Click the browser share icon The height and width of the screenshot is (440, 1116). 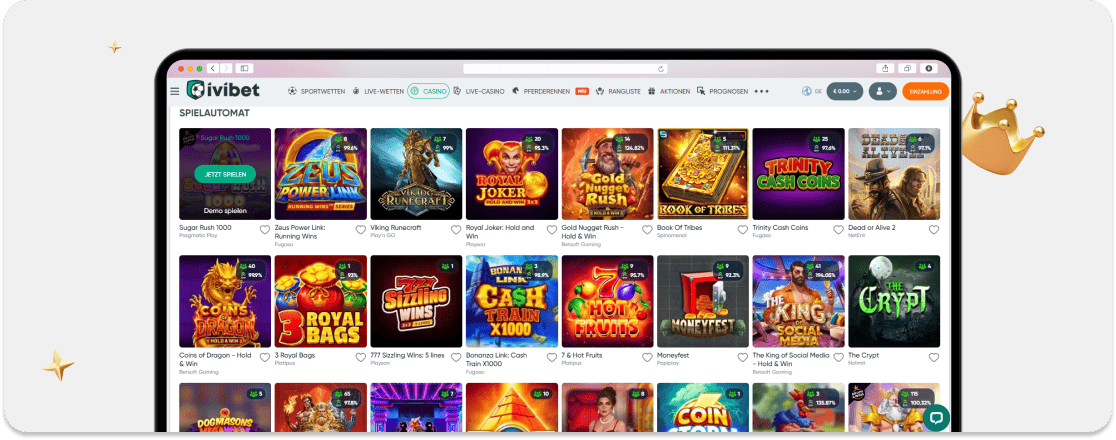(885, 68)
